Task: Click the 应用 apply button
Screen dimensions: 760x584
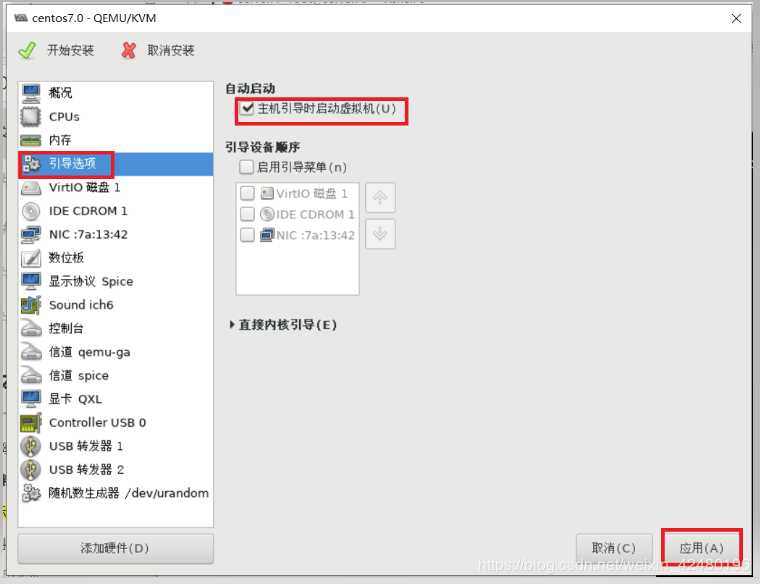Action: coord(701,548)
